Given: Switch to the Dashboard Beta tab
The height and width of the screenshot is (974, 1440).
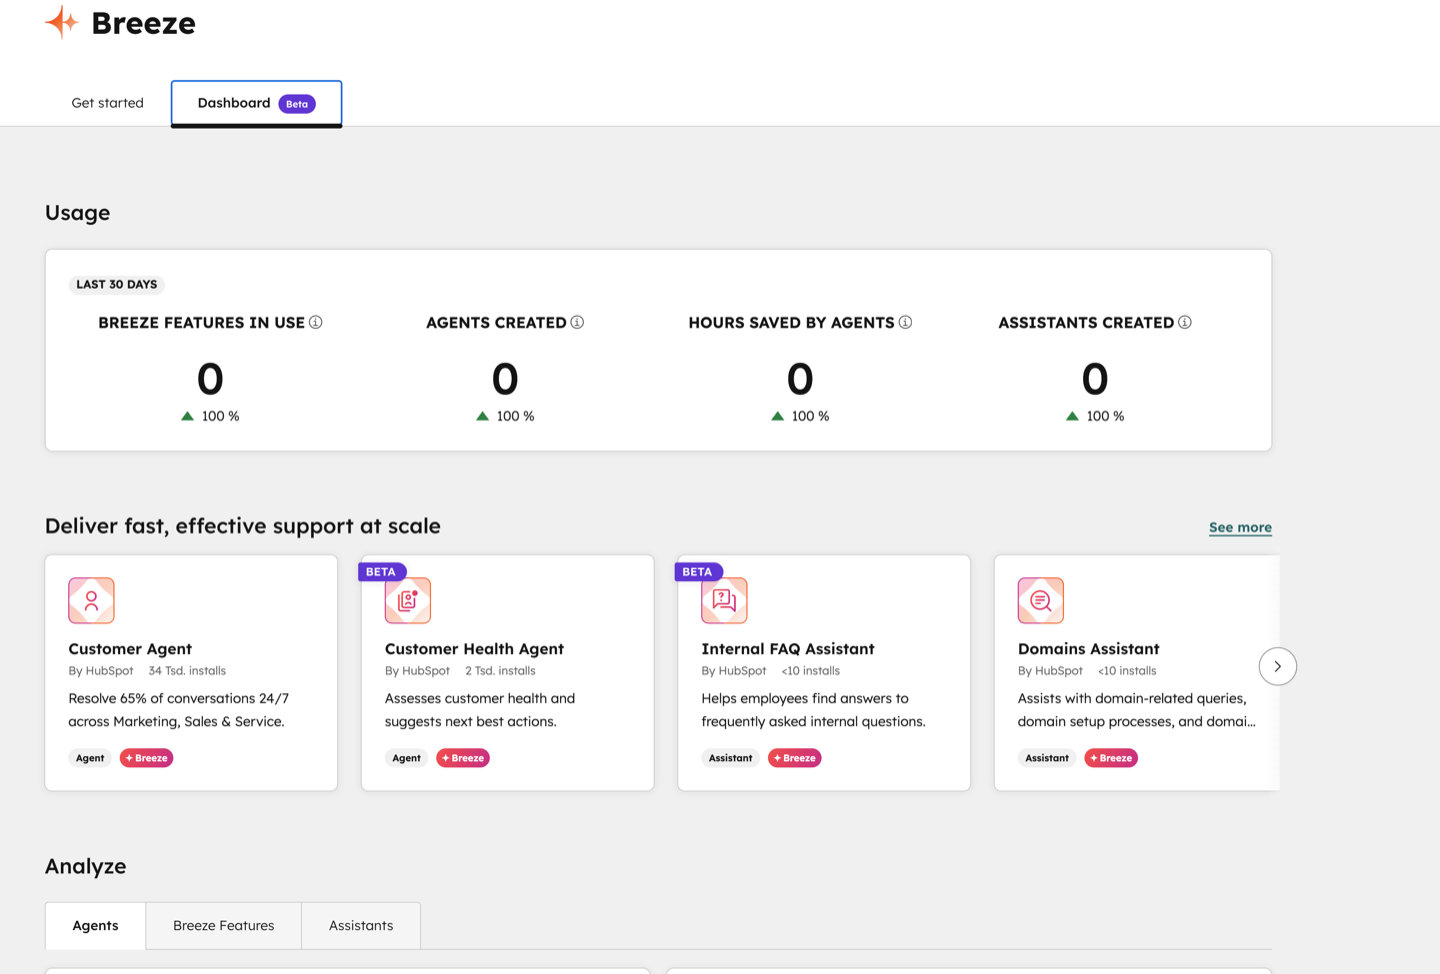Looking at the screenshot, I should pyautogui.click(x=256, y=102).
